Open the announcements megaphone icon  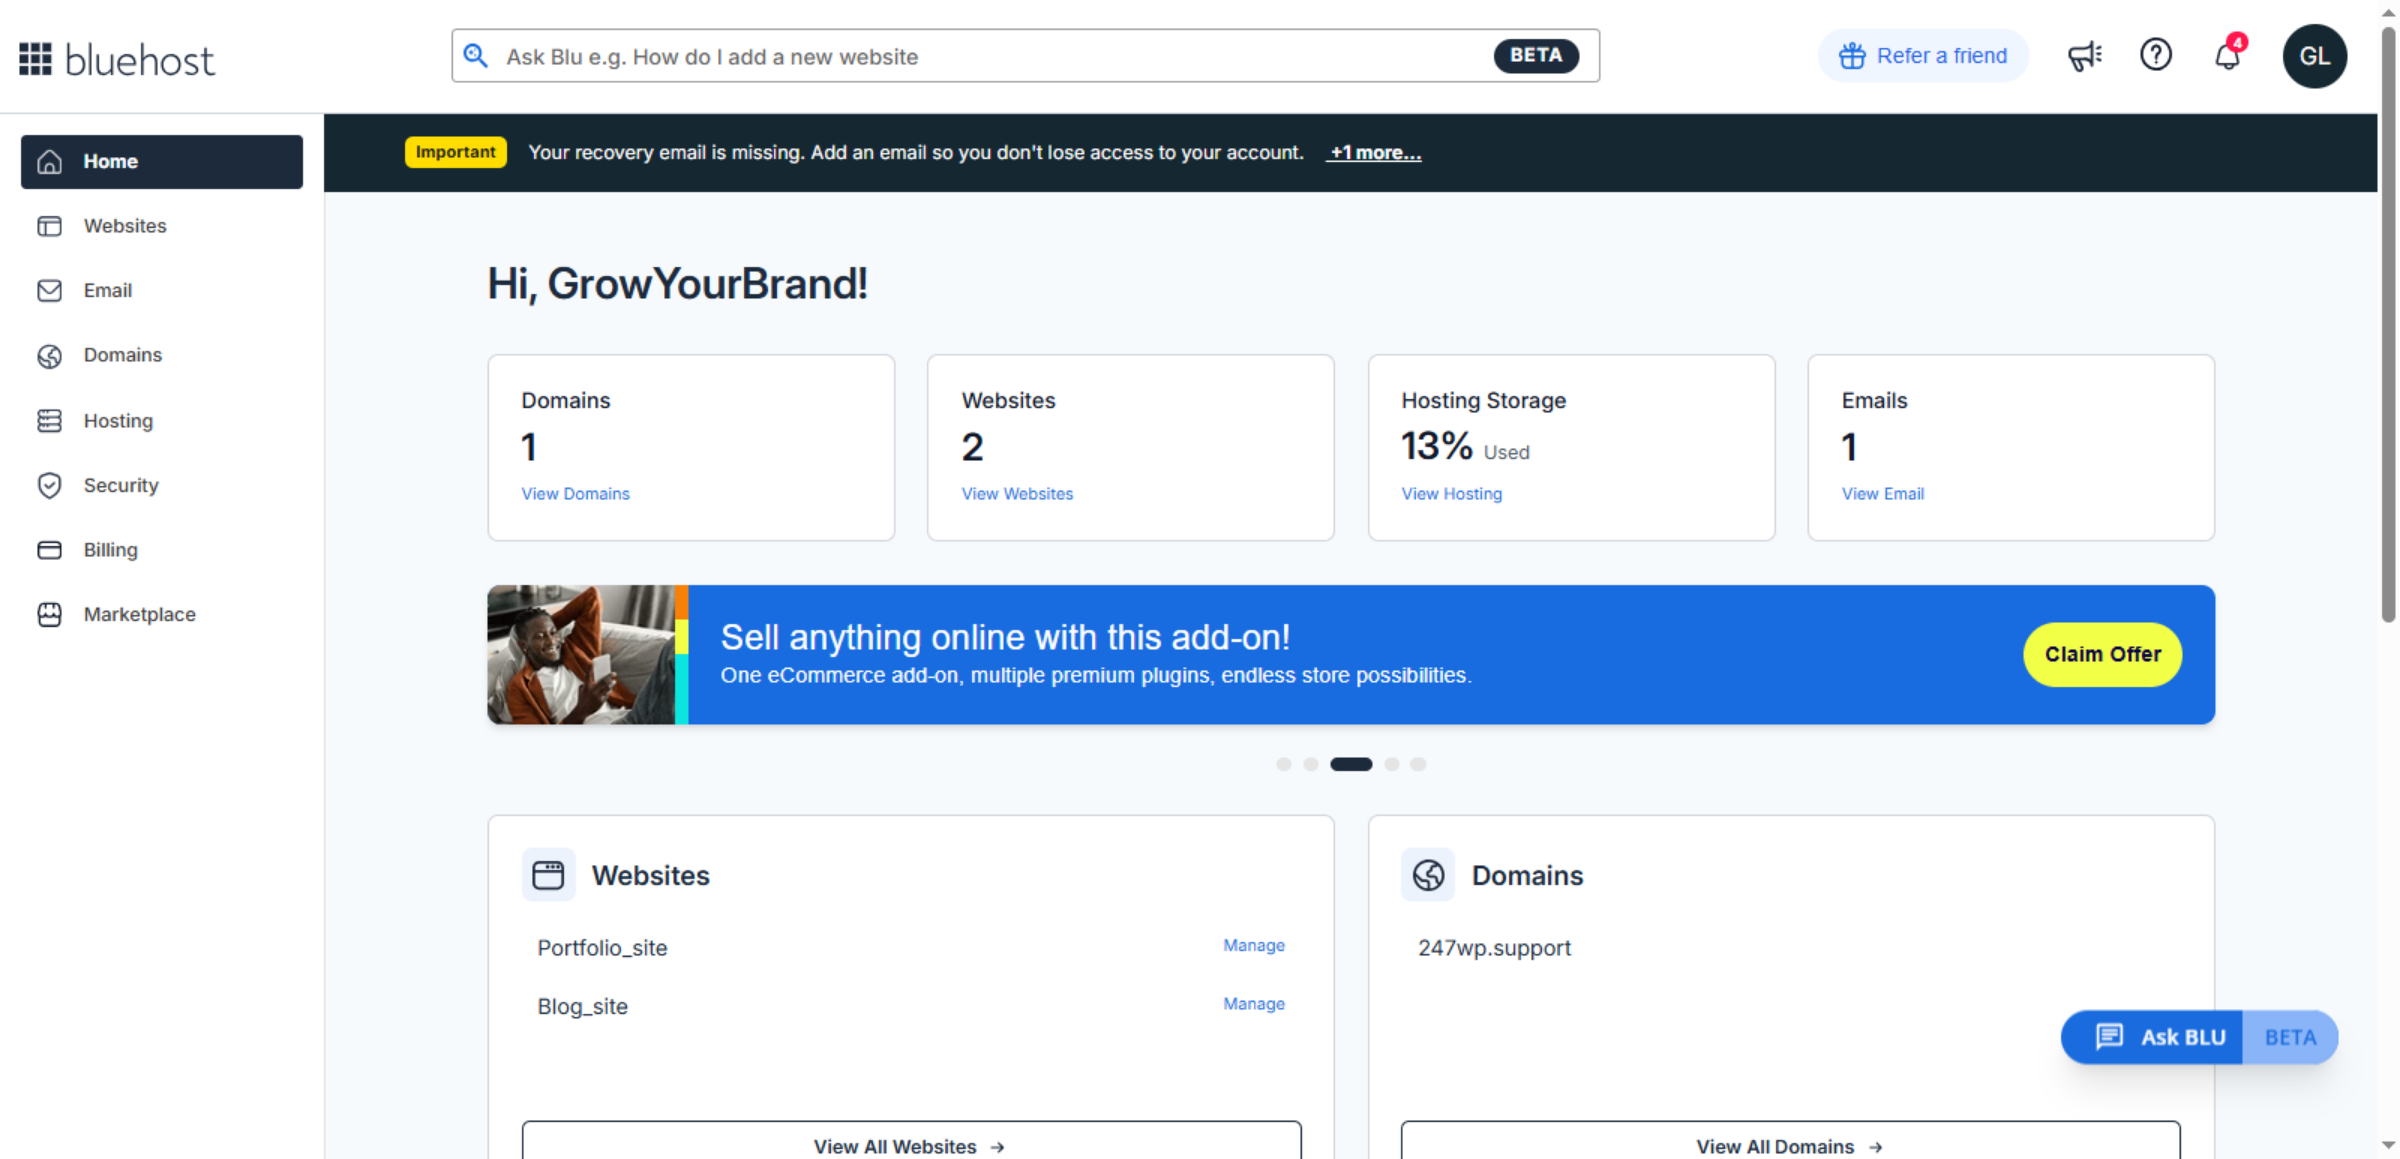pyautogui.click(x=2085, y=56)
